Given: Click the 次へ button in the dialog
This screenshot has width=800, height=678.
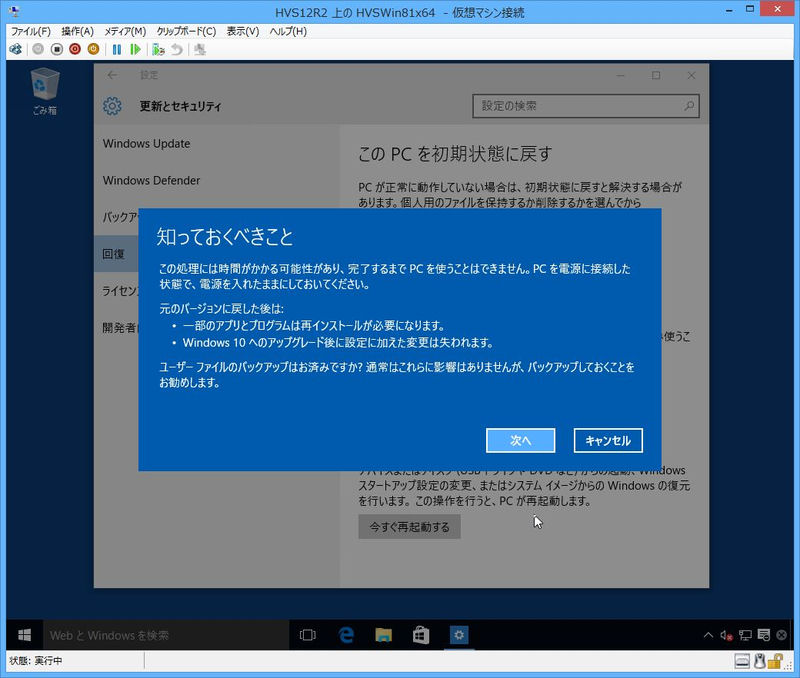Looking at the screenshot, I should pyautogui.click(x=520, y=440).
